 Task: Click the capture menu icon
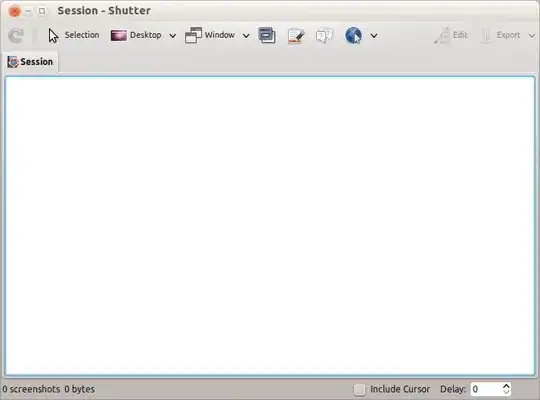[296, 35]
